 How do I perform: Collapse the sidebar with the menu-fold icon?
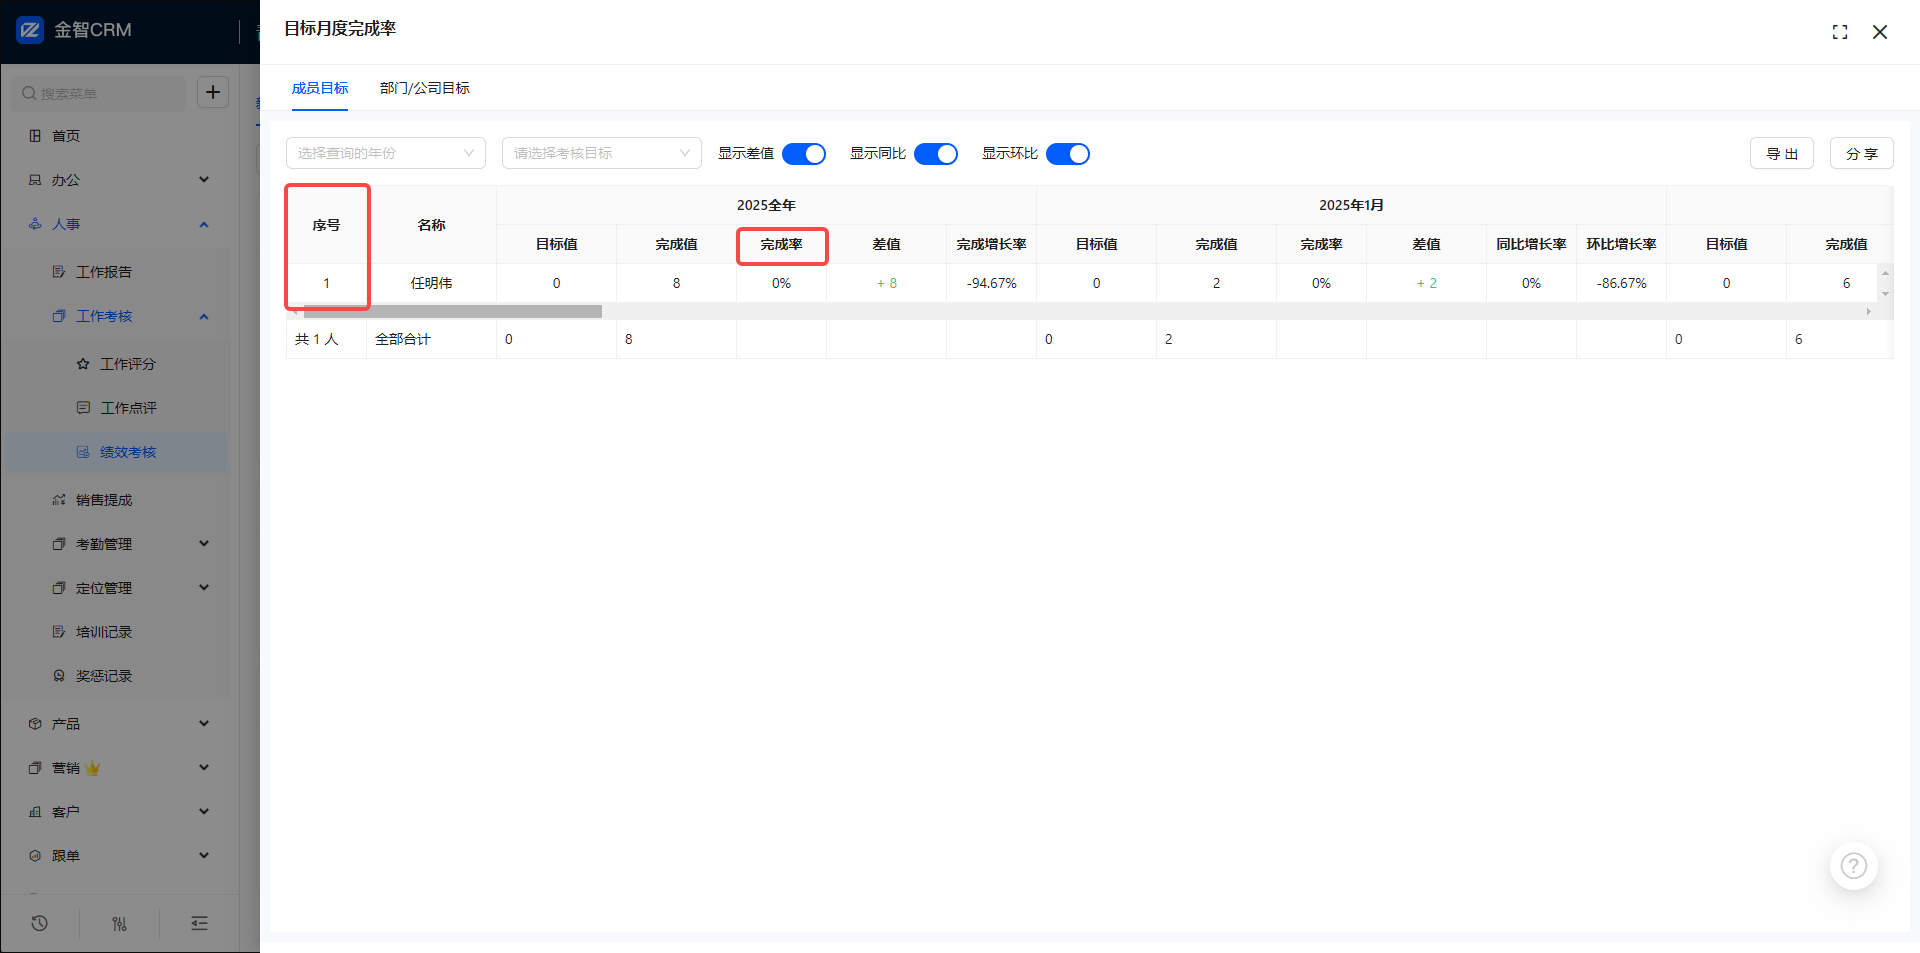point(200,923)
